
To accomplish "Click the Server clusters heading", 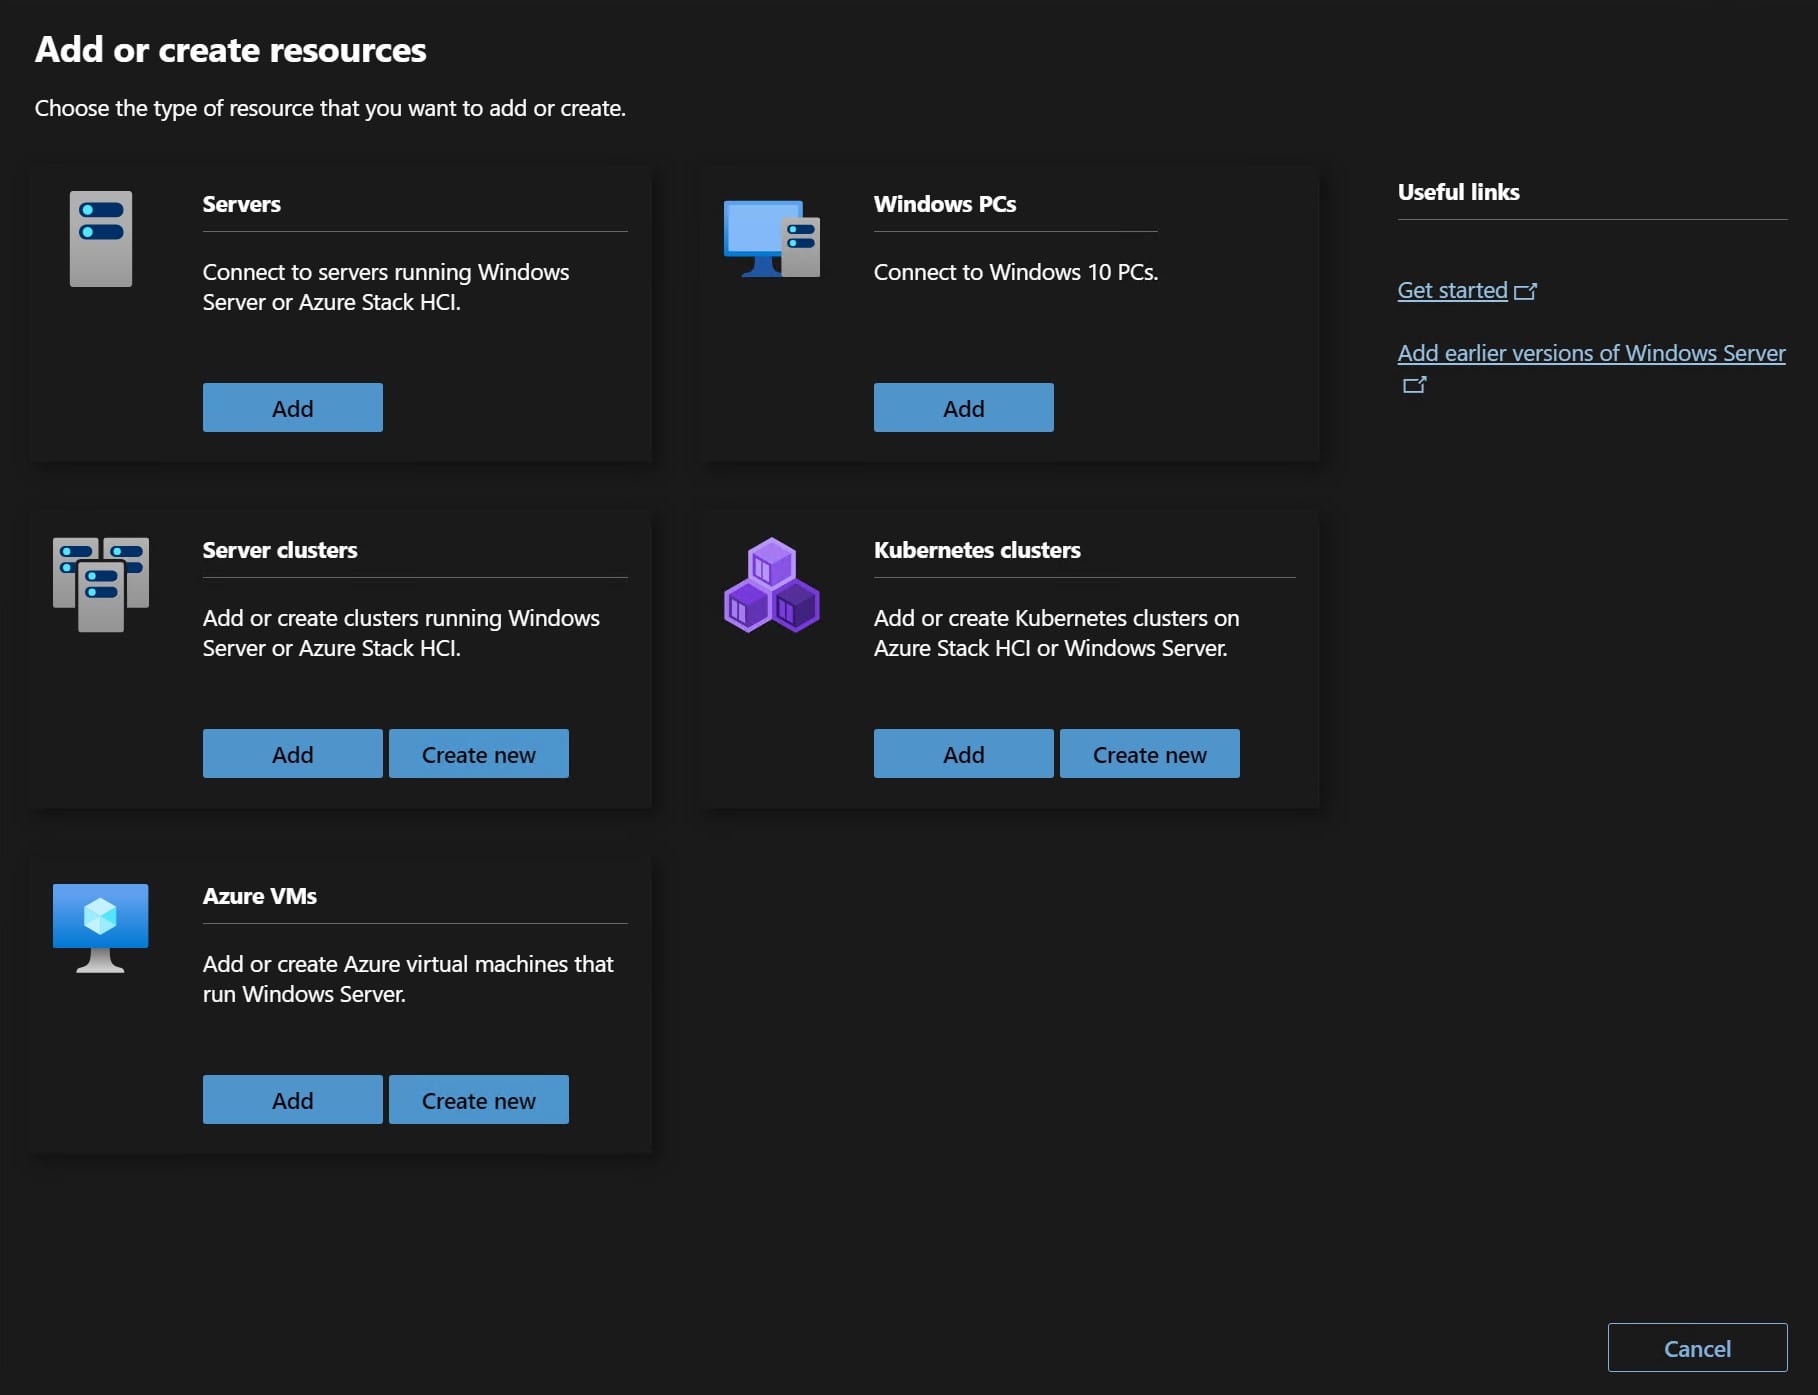I will (x=280, y=550).
